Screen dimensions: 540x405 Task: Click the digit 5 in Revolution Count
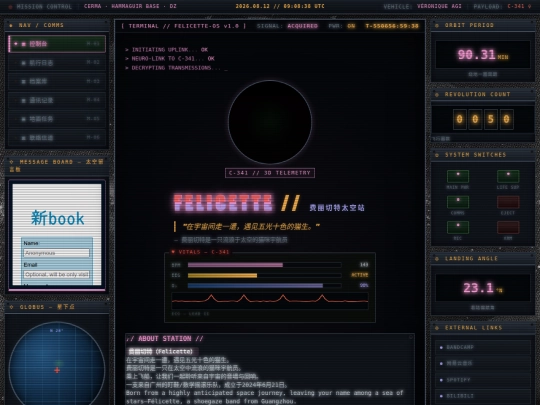click(491, 119)
